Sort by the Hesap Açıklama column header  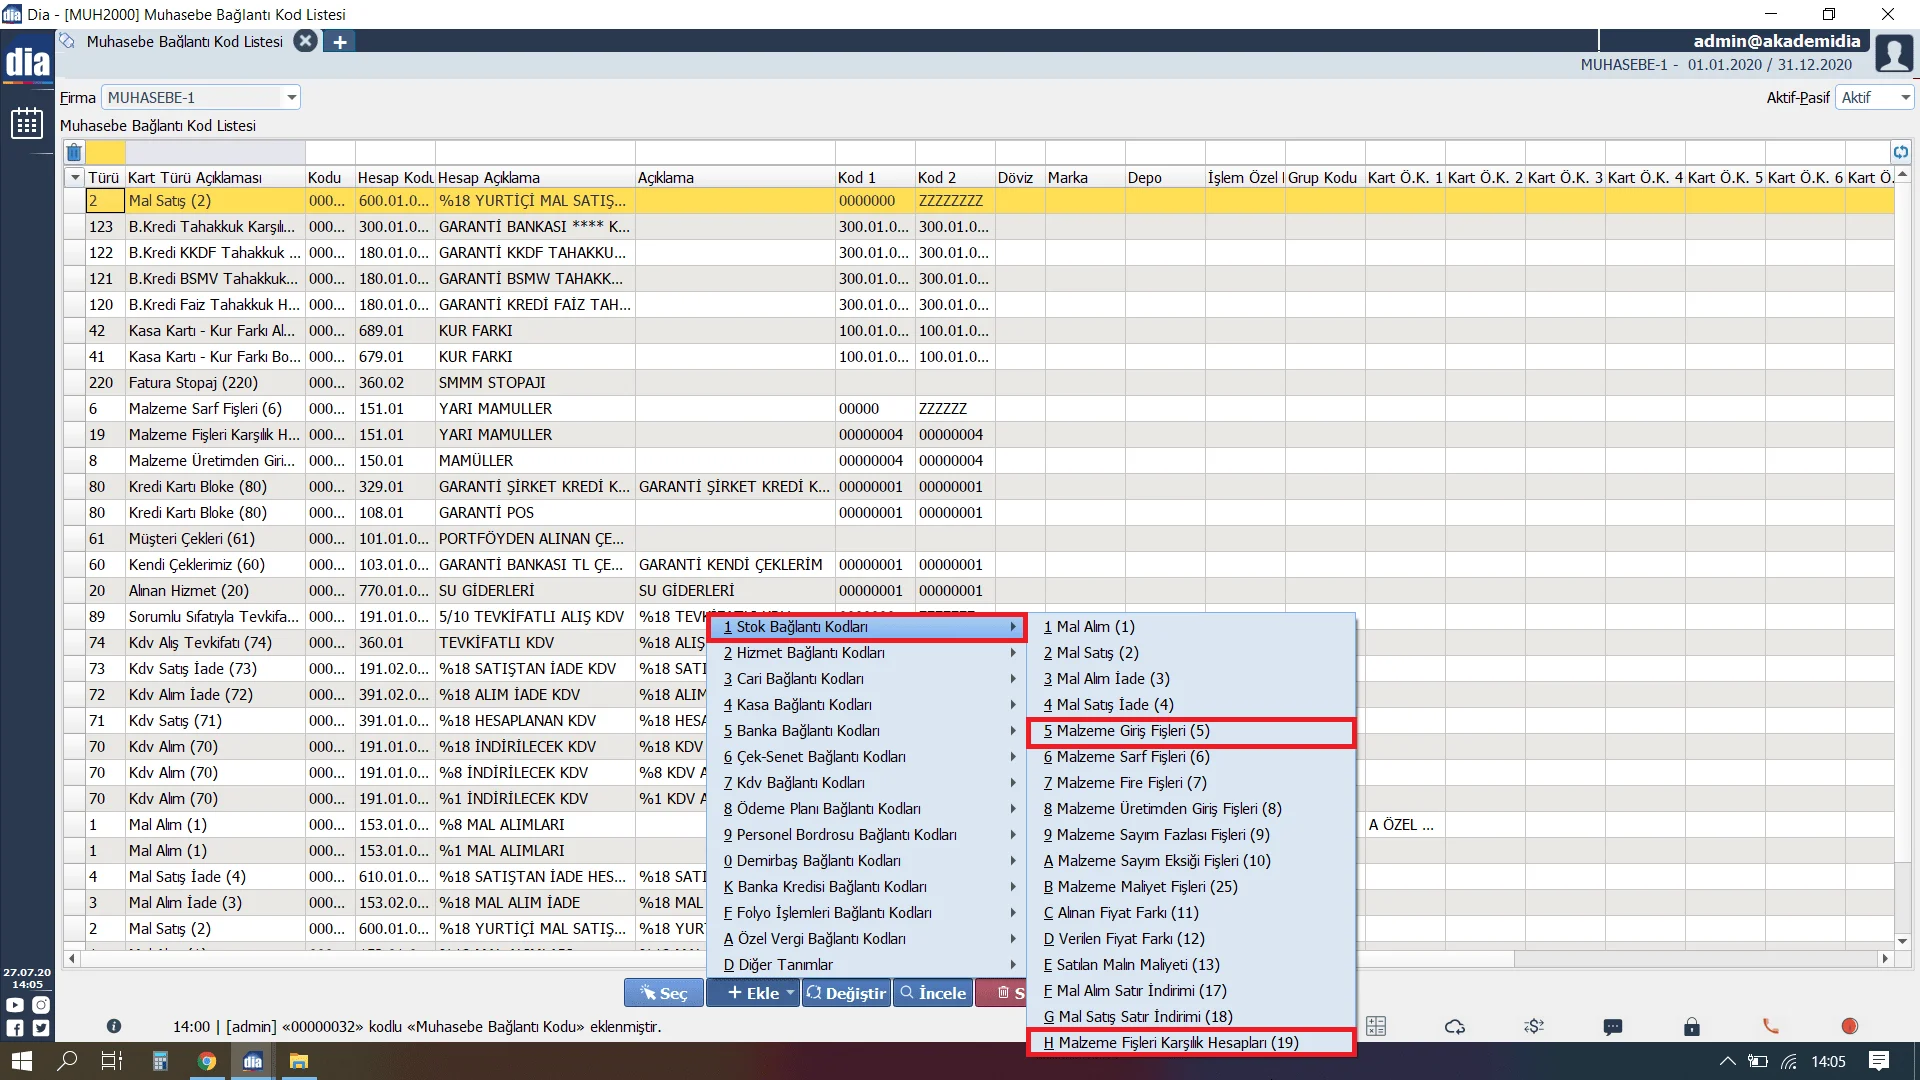[x=535, y=177]
